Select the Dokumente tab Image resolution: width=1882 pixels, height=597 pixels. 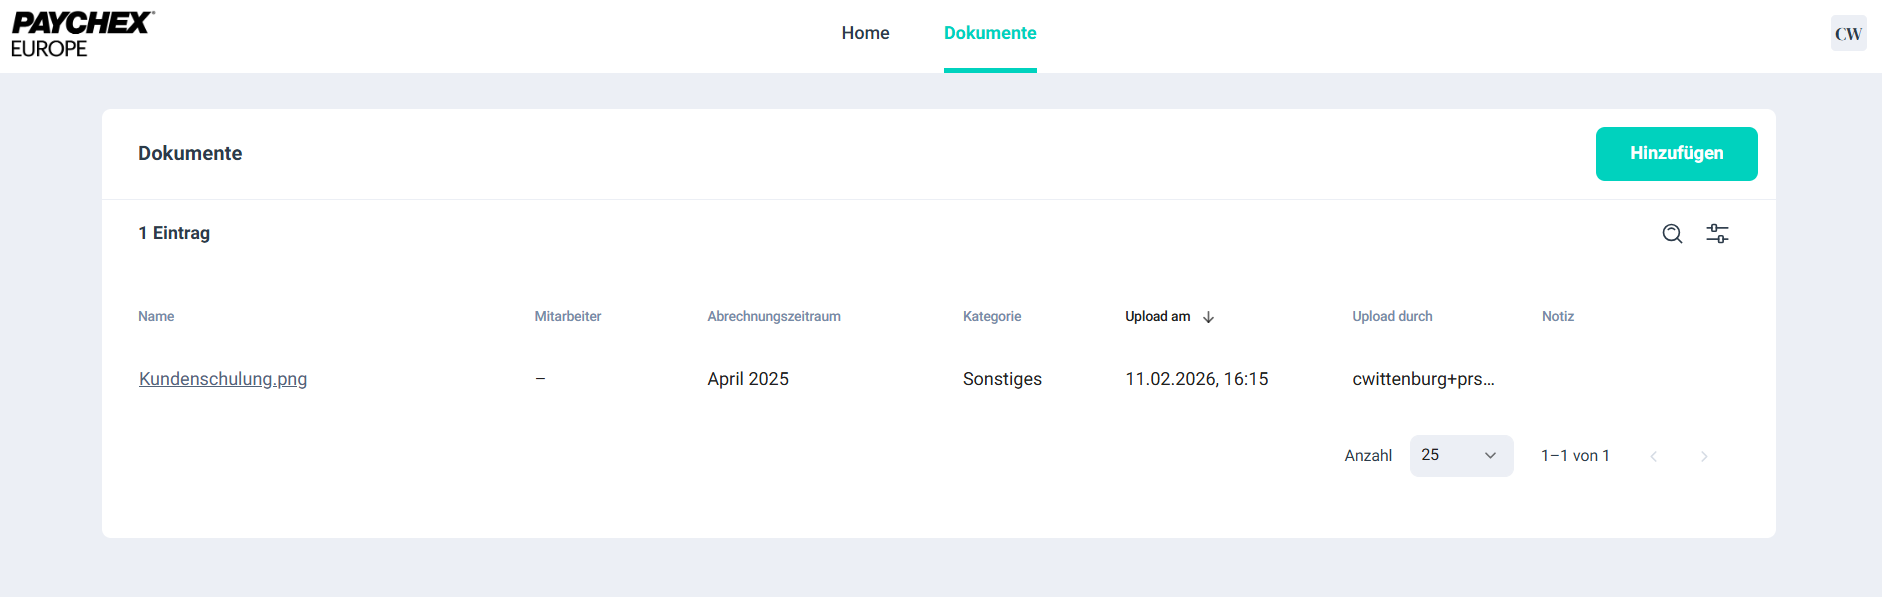[990, 33]
